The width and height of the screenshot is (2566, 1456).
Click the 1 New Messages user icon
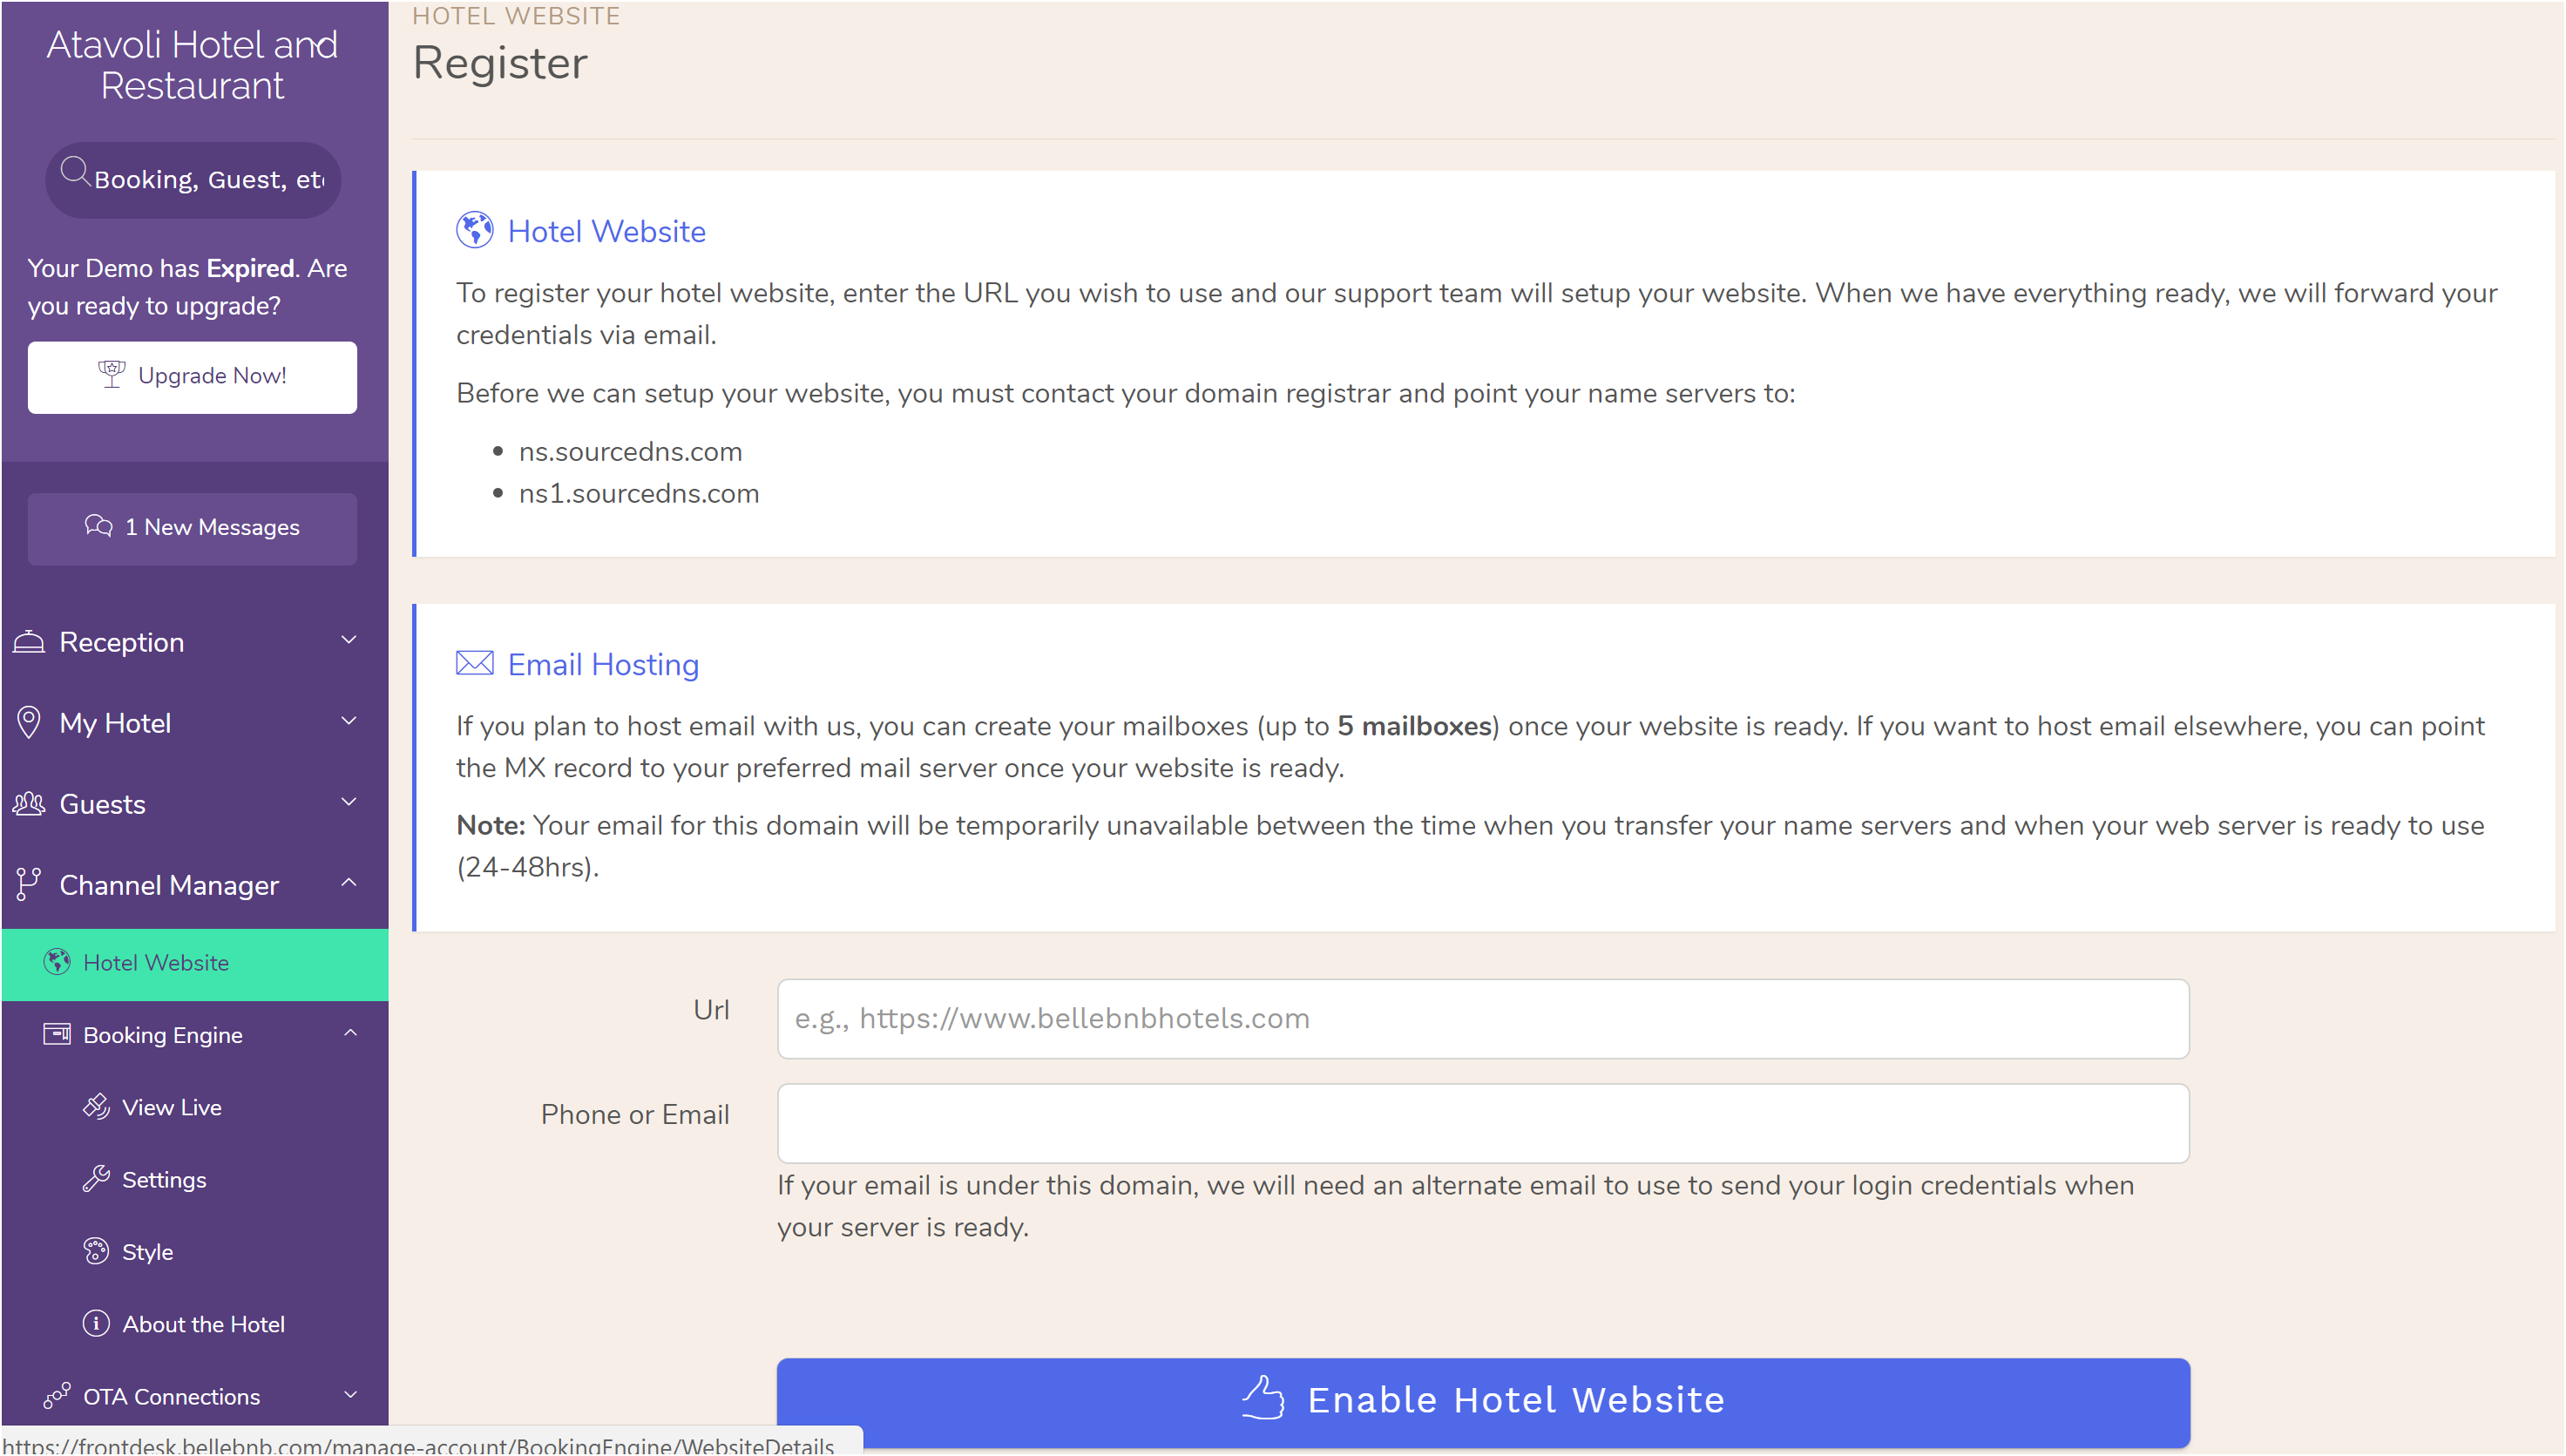click(x=100, y=527)
